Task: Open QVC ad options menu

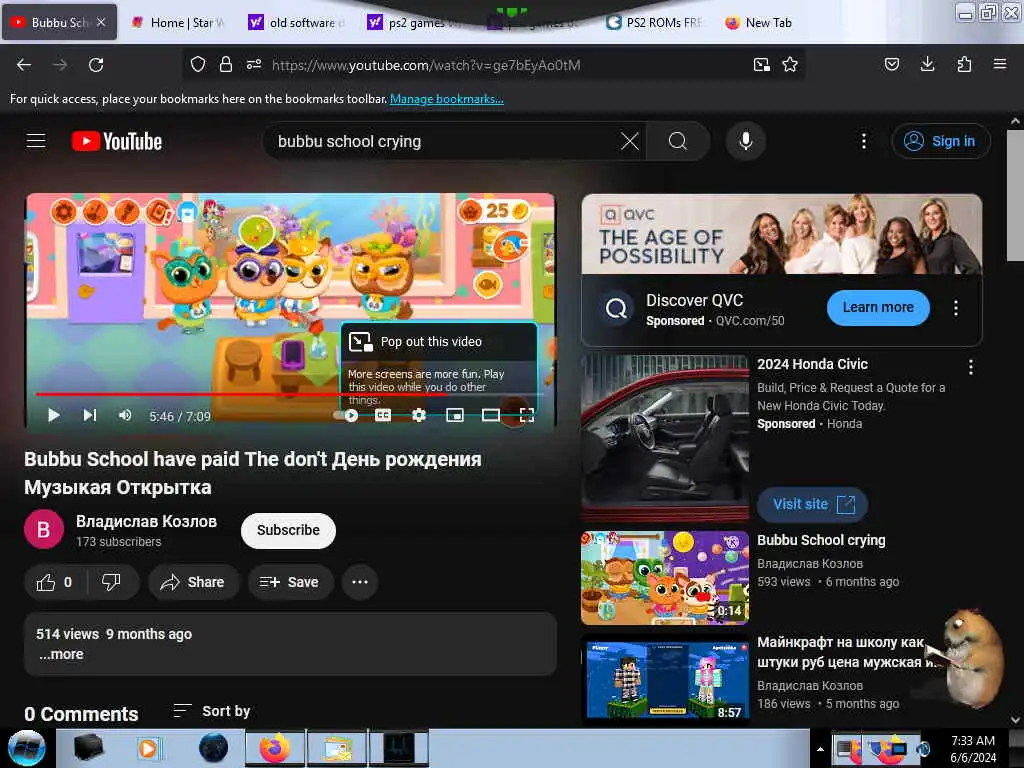Action: [955, 308]
